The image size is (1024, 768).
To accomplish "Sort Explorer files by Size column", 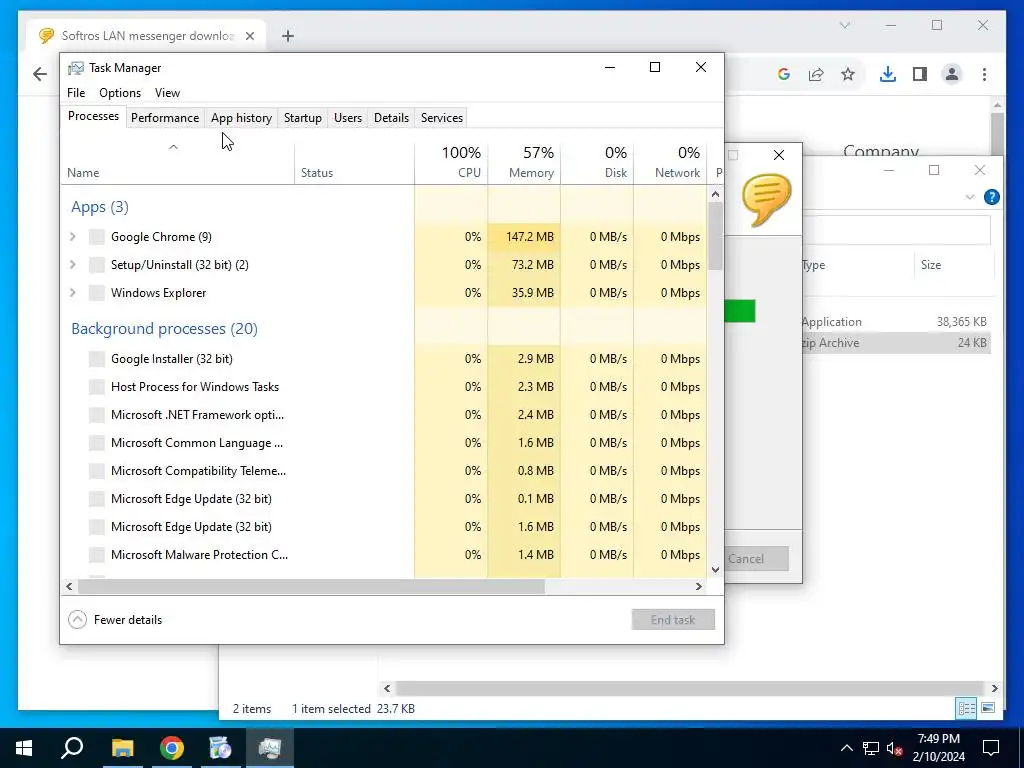I will (953, 265).
